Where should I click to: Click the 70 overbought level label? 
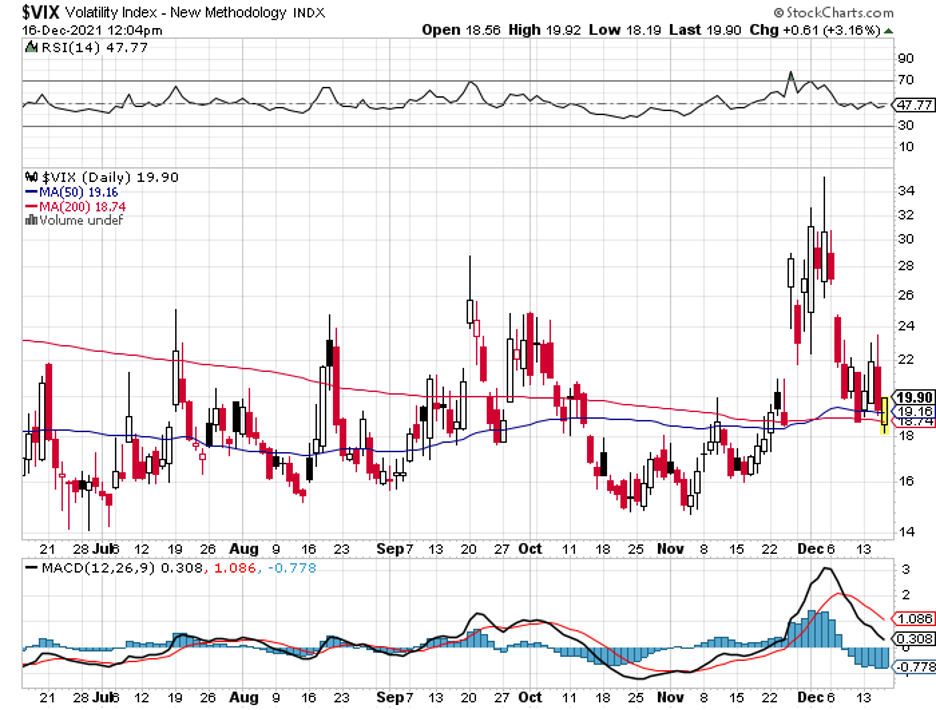(x=906, y=79)
